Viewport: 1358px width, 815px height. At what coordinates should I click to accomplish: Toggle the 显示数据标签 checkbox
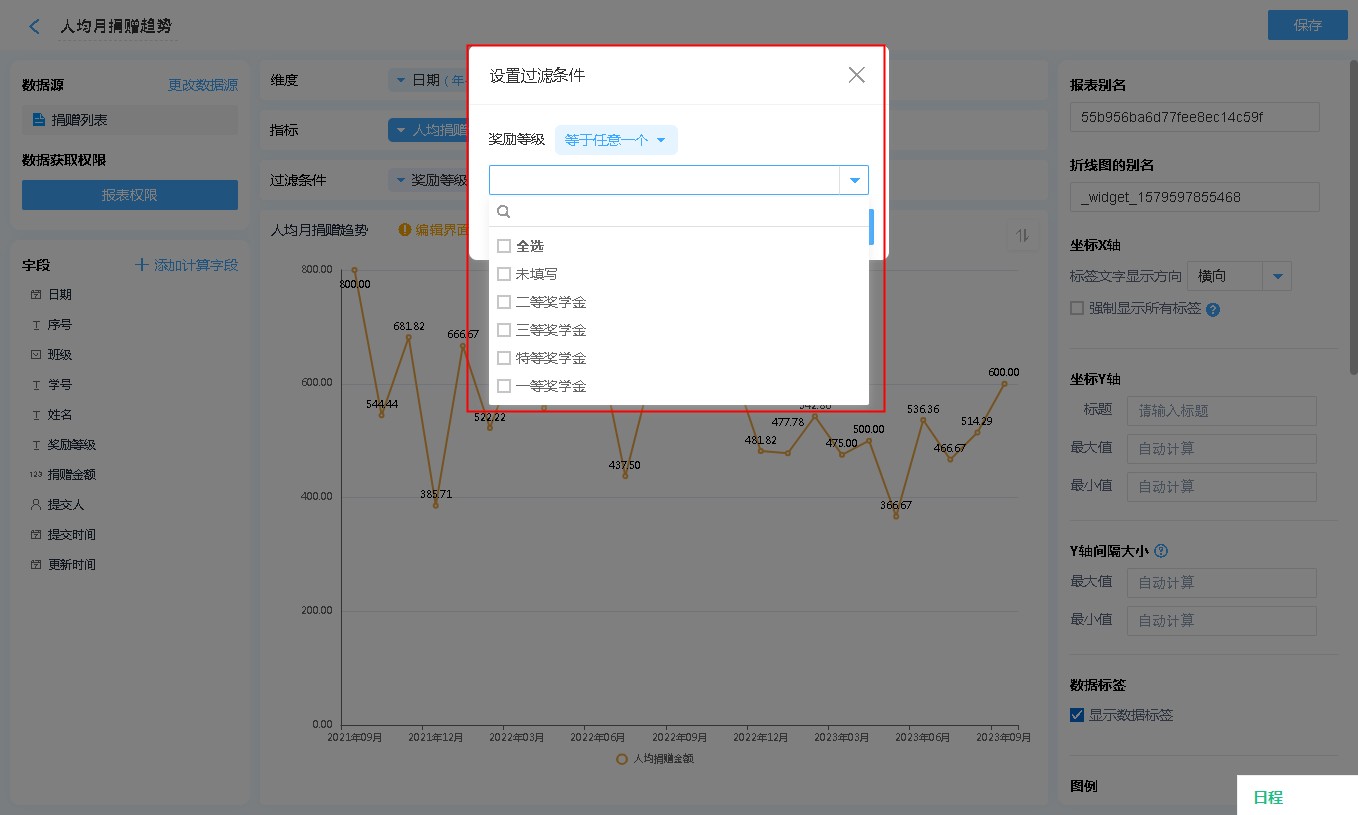coord(1077,715)
